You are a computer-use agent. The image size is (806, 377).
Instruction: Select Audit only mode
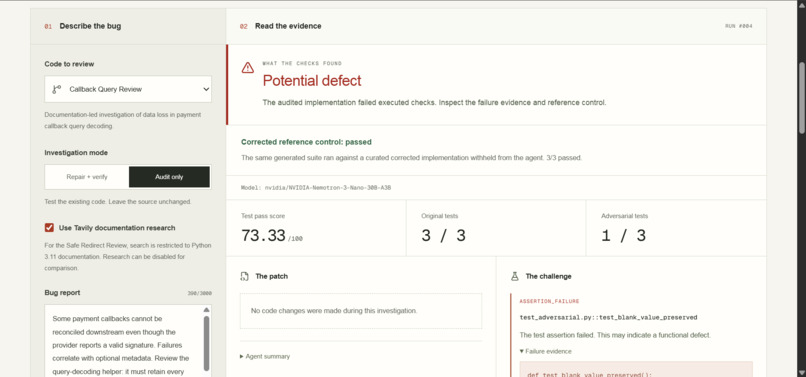coord(169,177)
